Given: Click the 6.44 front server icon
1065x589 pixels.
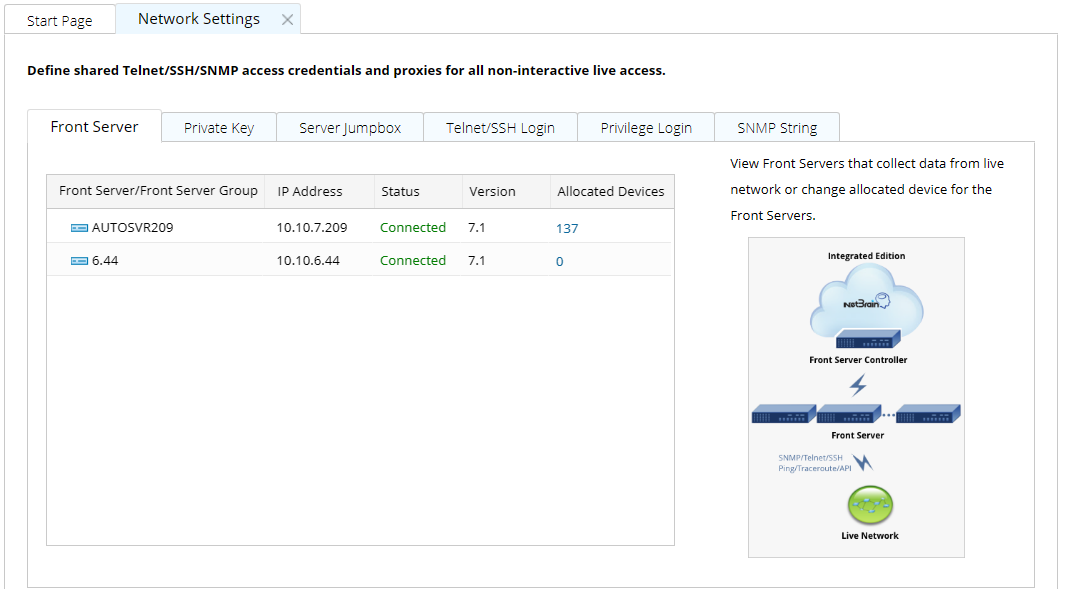Looking at the screenshot, I should click(79, 261).
